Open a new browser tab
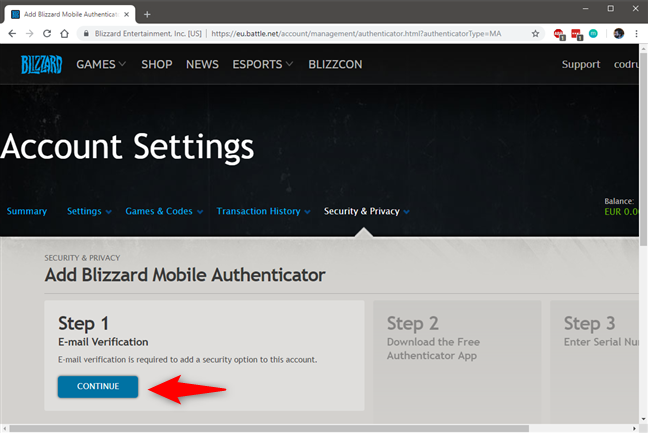 147,14
